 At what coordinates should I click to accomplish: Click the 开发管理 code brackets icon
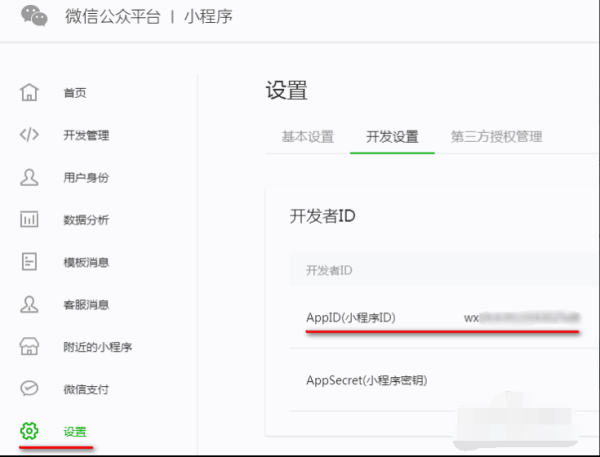click(29, 135)
